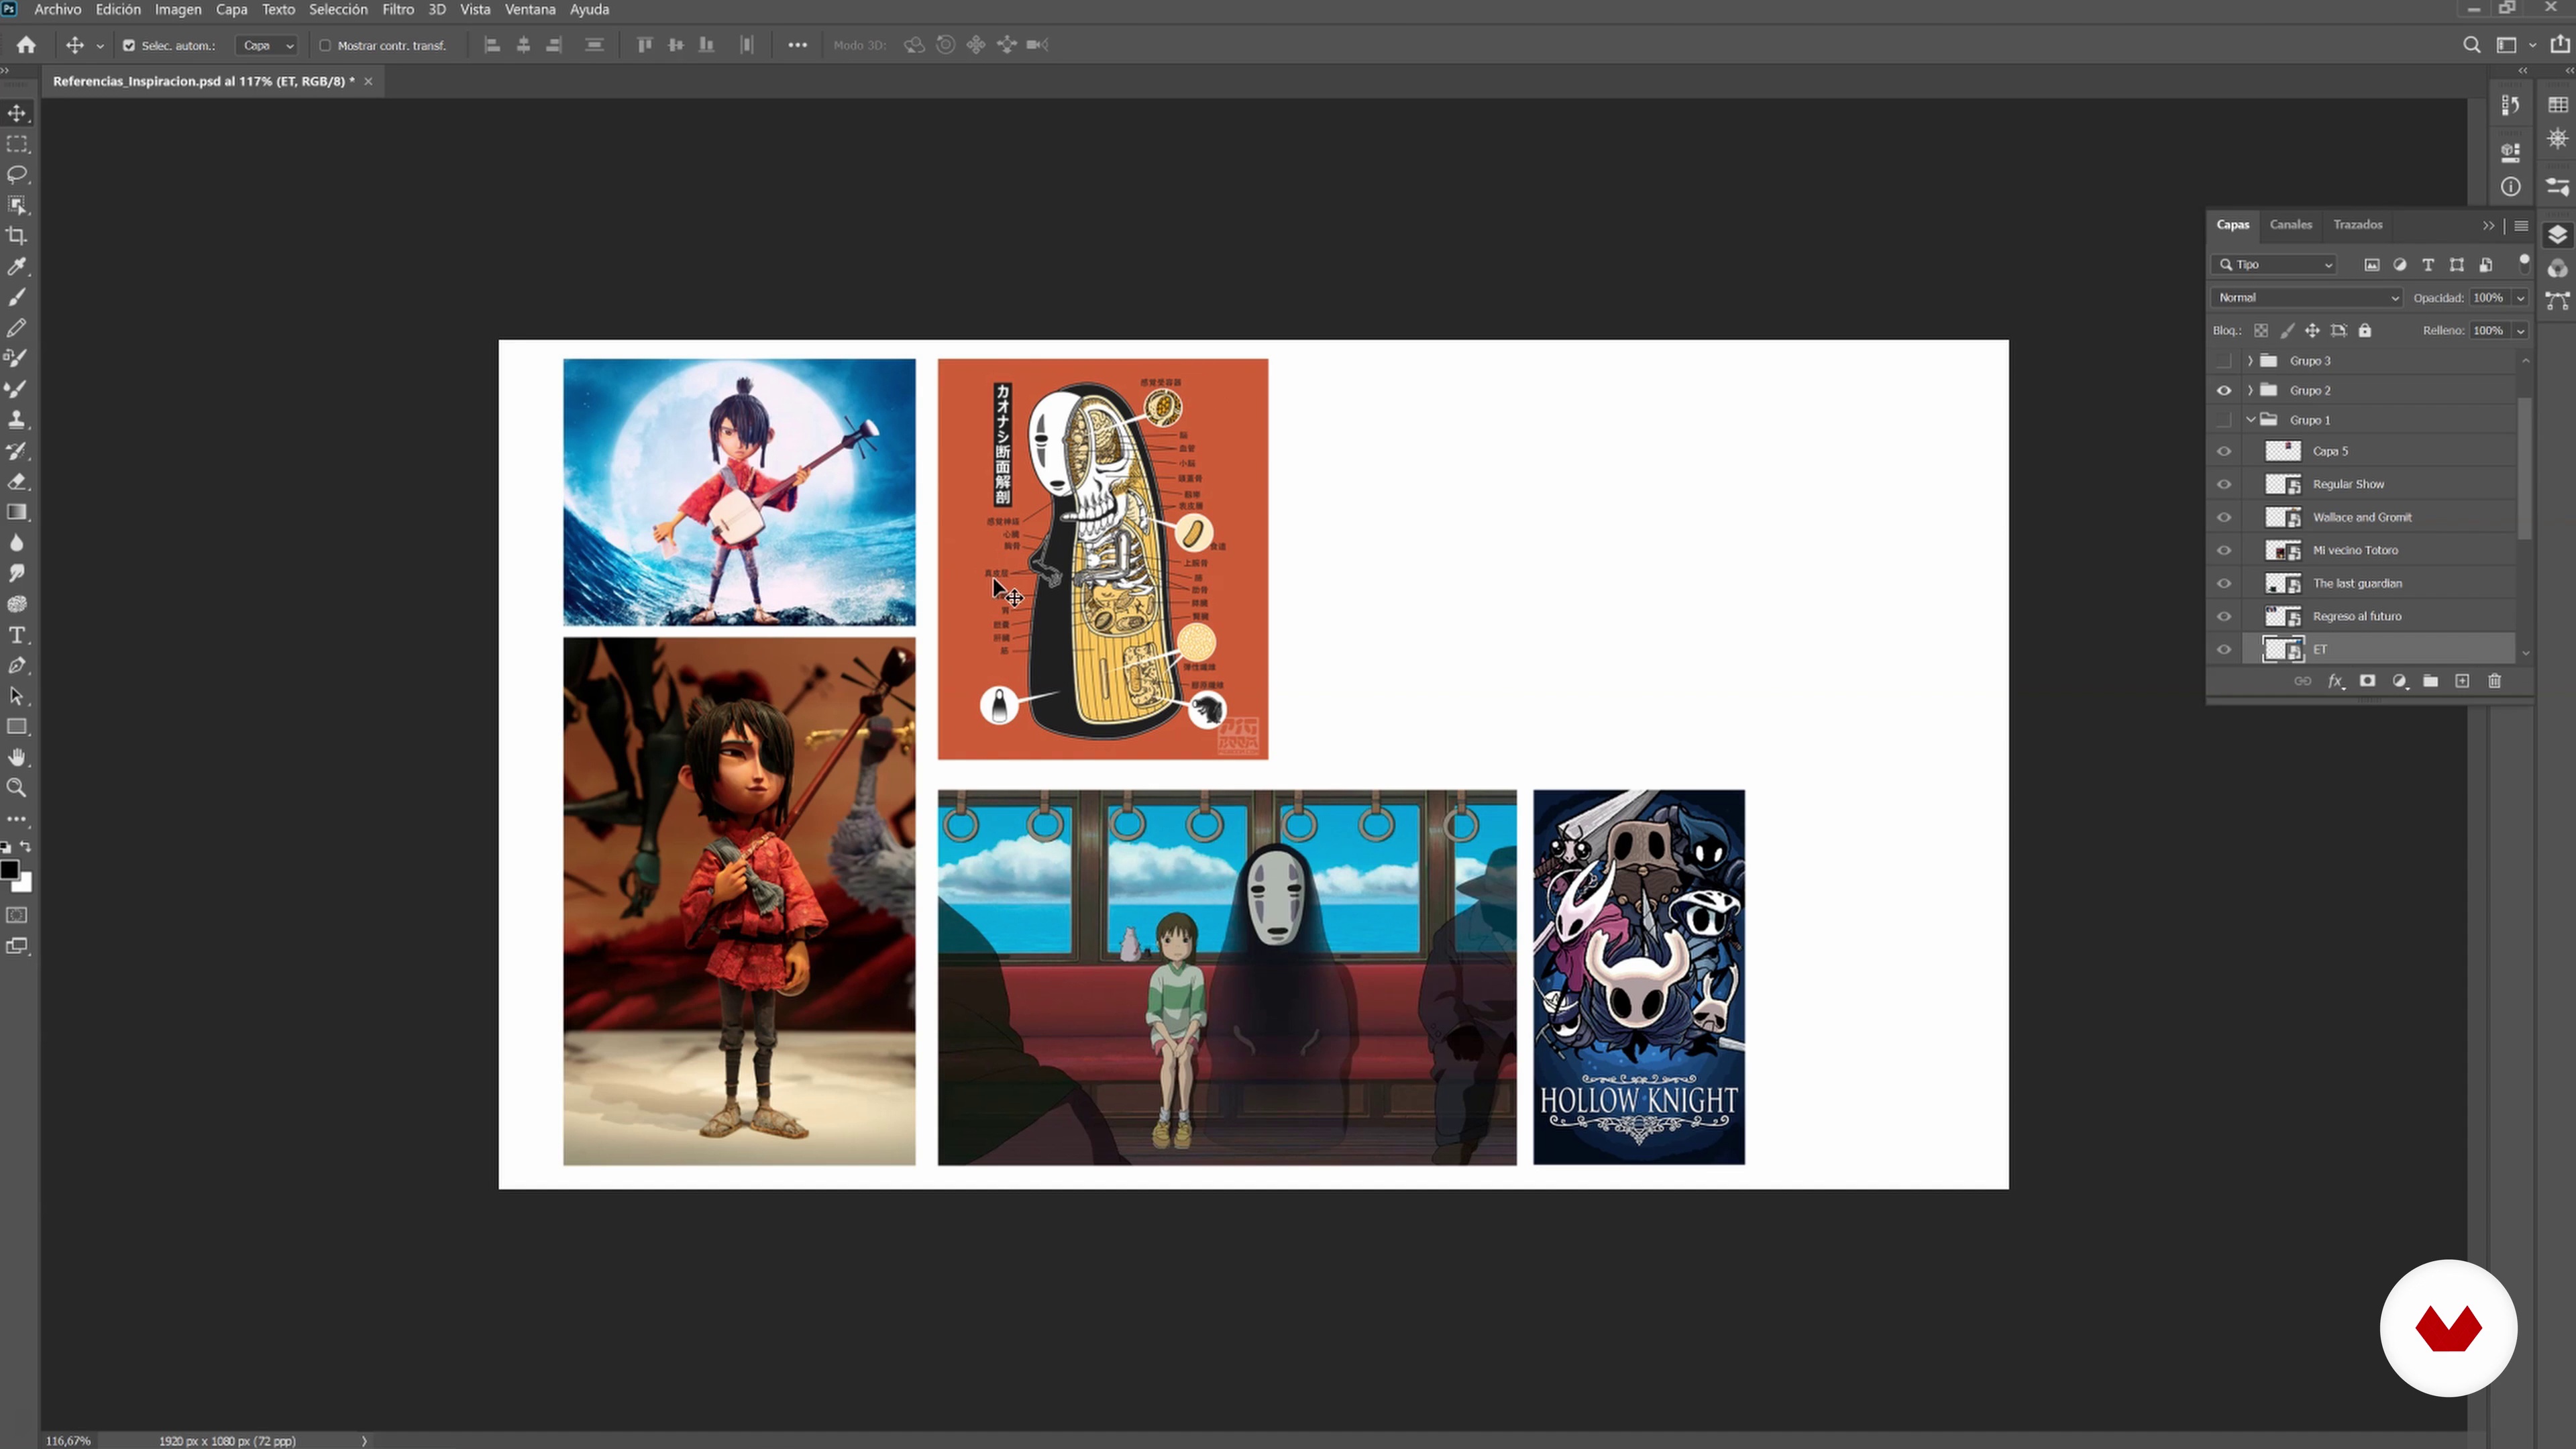The image size is (2576, 1449).
Task: Click the Home icon in options bar
Action: [26, 45]
